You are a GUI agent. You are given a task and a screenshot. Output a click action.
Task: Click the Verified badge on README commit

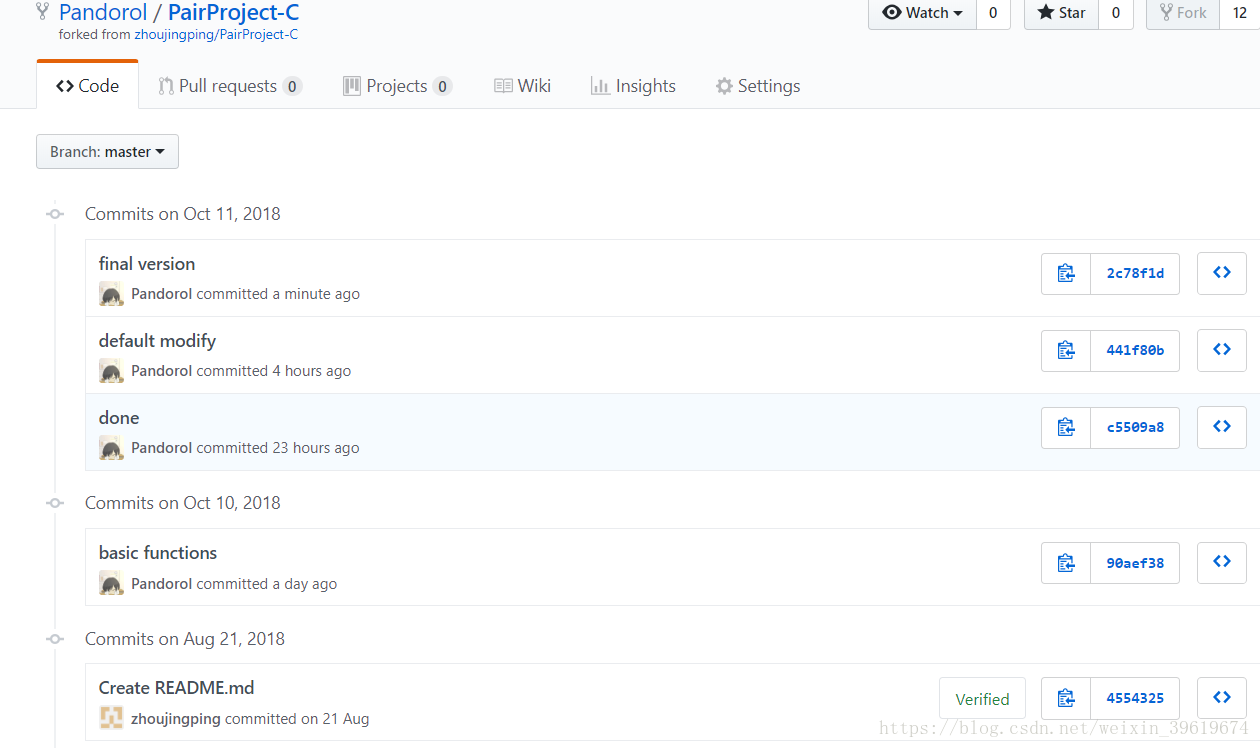(x=982, y=699)
